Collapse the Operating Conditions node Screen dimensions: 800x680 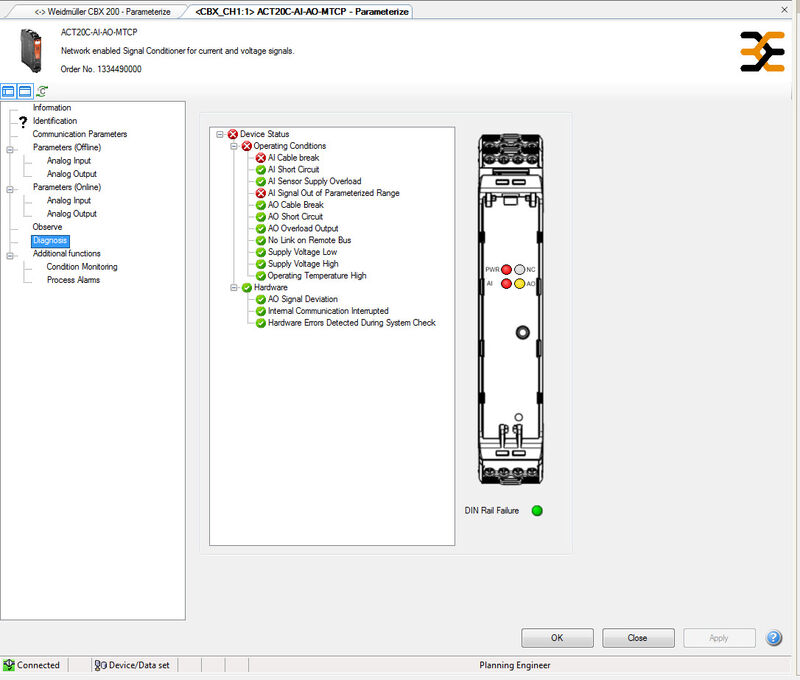pyautogui.click(x=234, y=146)
